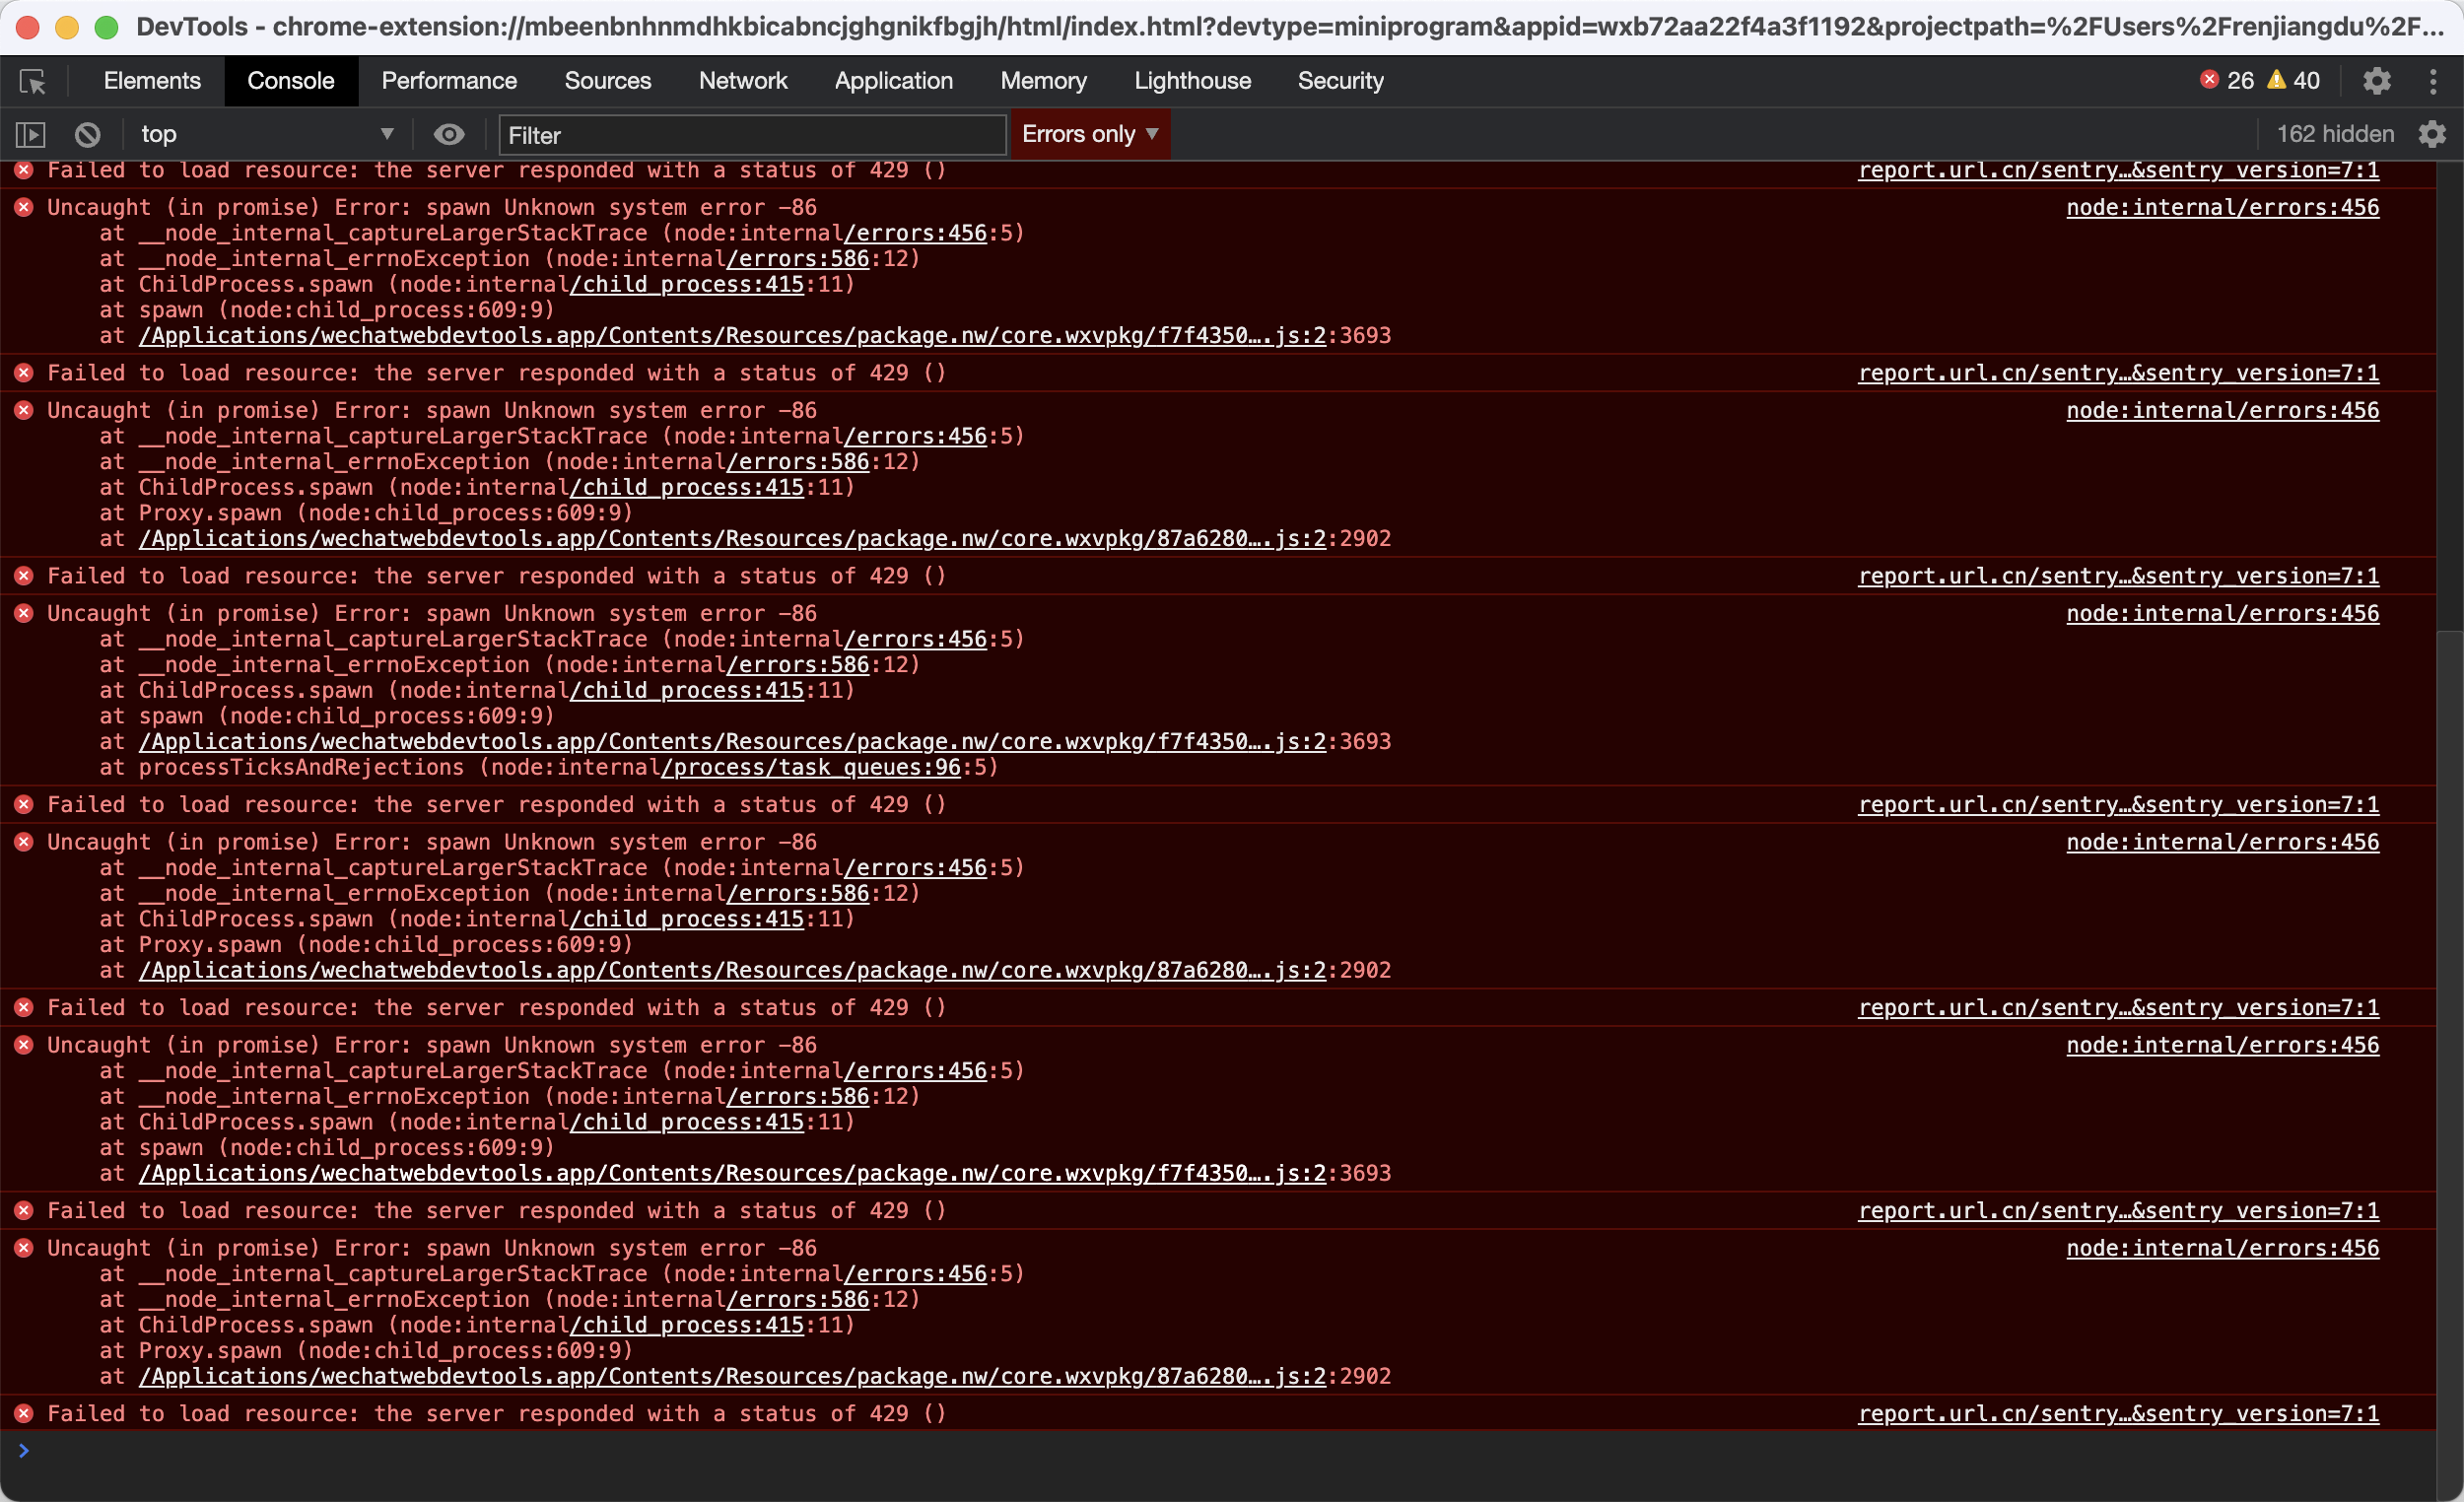Click the inspect element picker icon

click(32, 81)
